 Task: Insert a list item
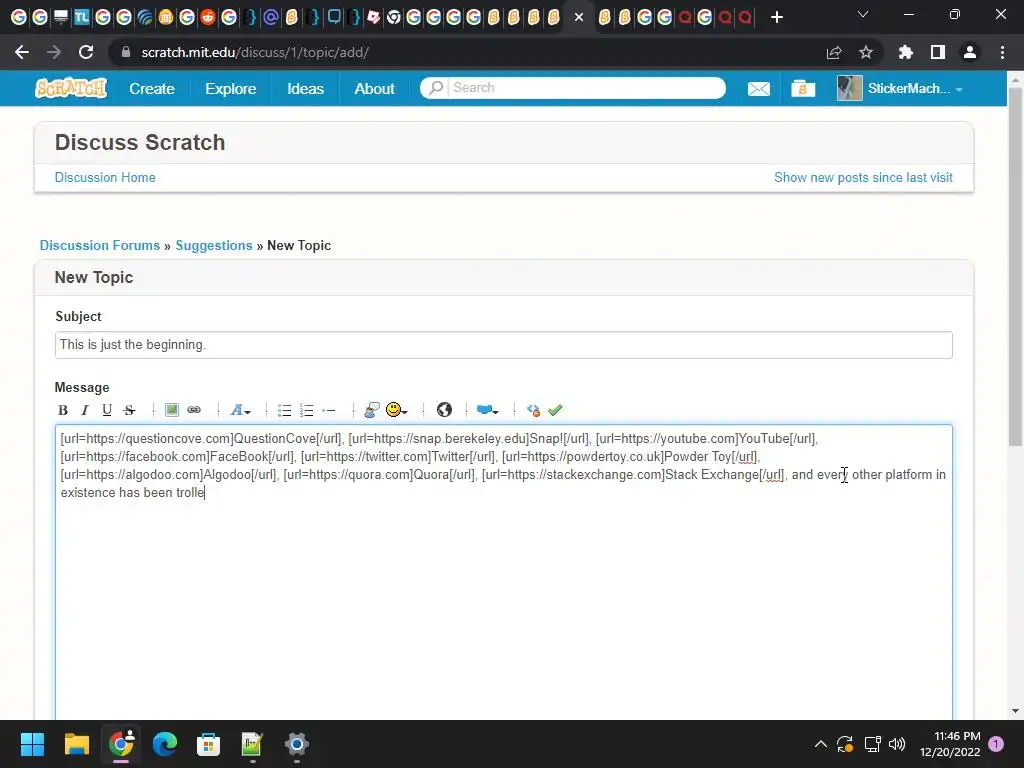(328, 410)
